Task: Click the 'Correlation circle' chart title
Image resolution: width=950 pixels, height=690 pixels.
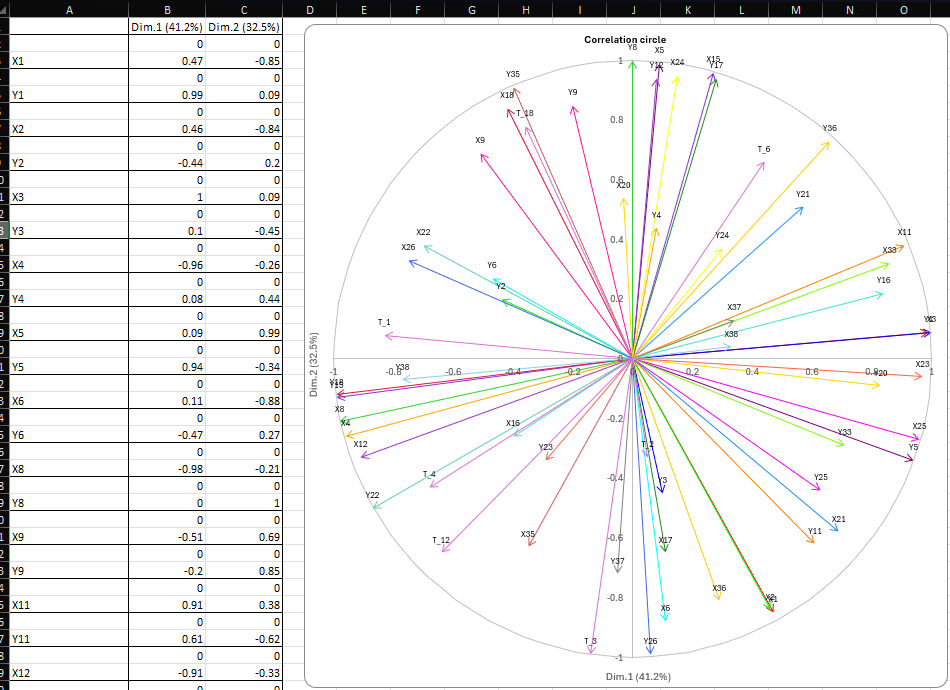Action: [625, 39]
